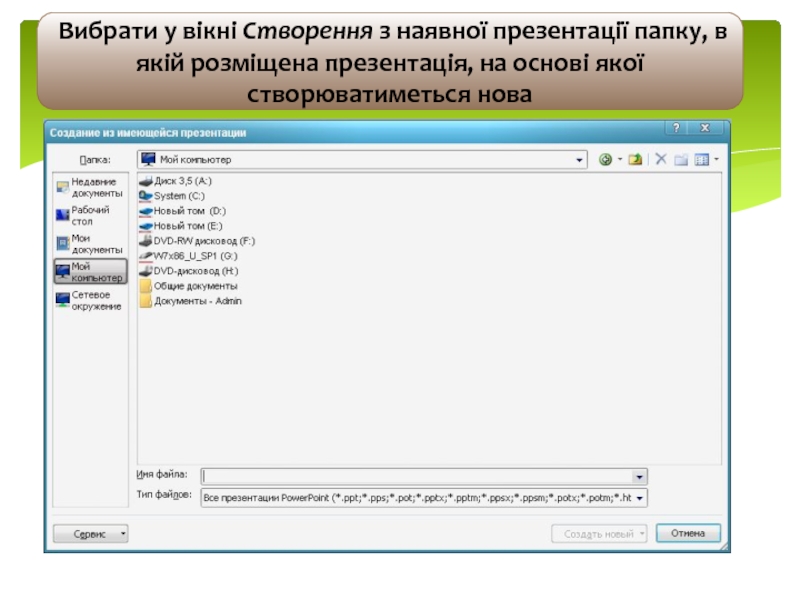The height and width of the screenshot is (600, 800).
Task: Open Мои документы in sidebar
Action: 90,244
